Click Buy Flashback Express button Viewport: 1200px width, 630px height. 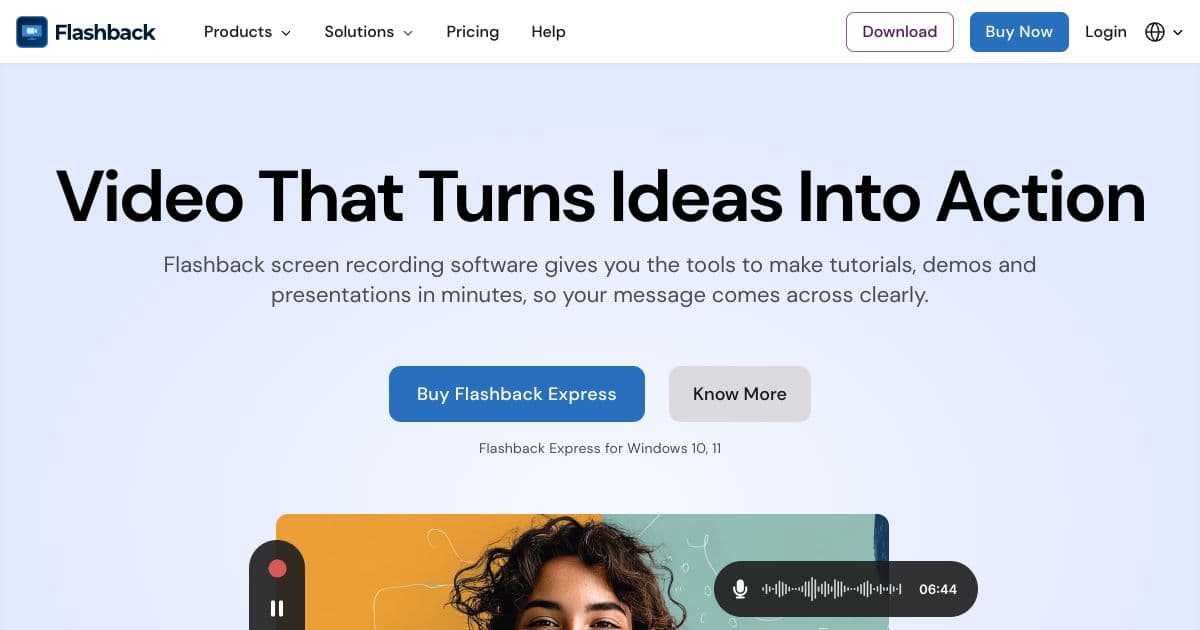pos(517,394)
